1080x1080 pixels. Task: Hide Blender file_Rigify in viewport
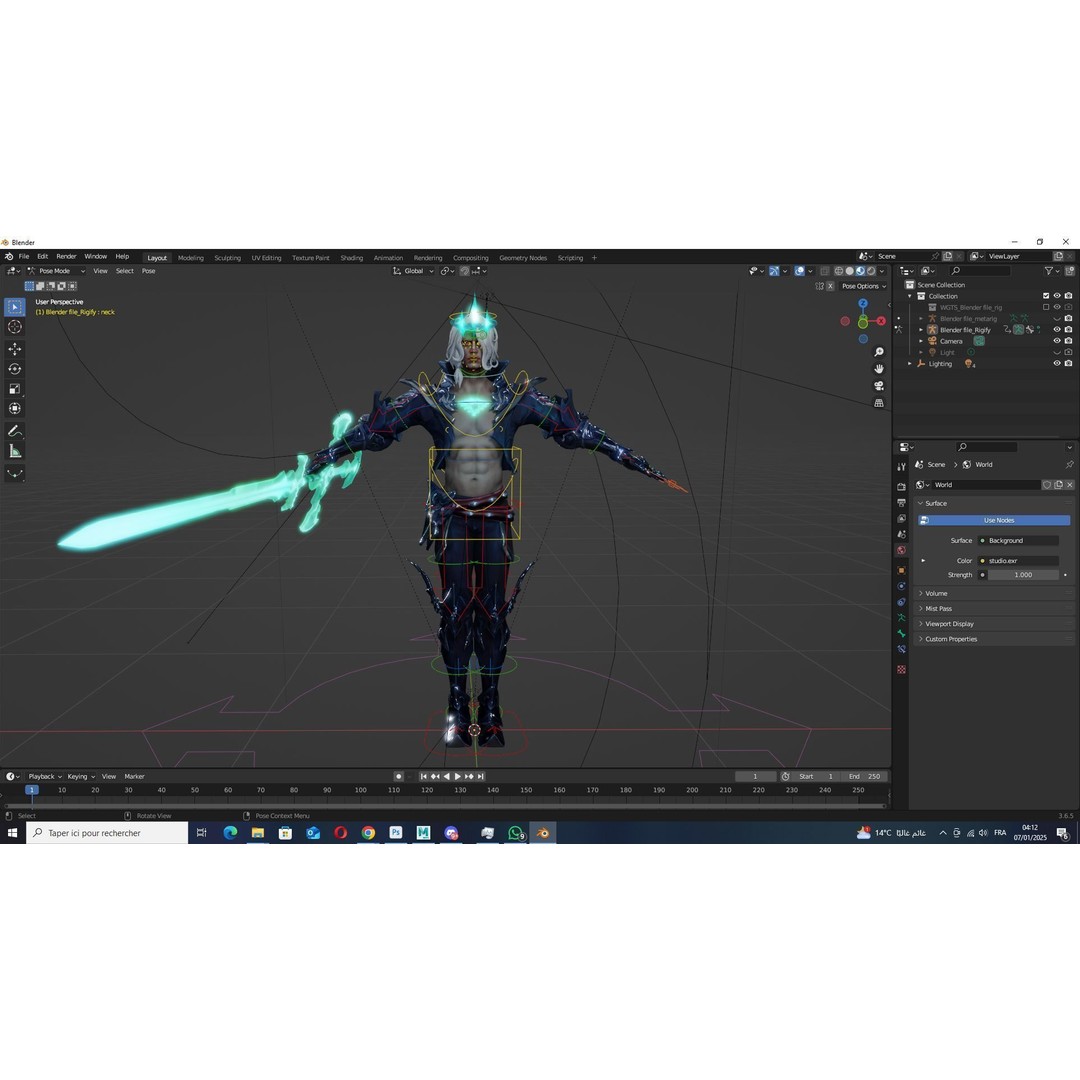[x=1057, y=330]
